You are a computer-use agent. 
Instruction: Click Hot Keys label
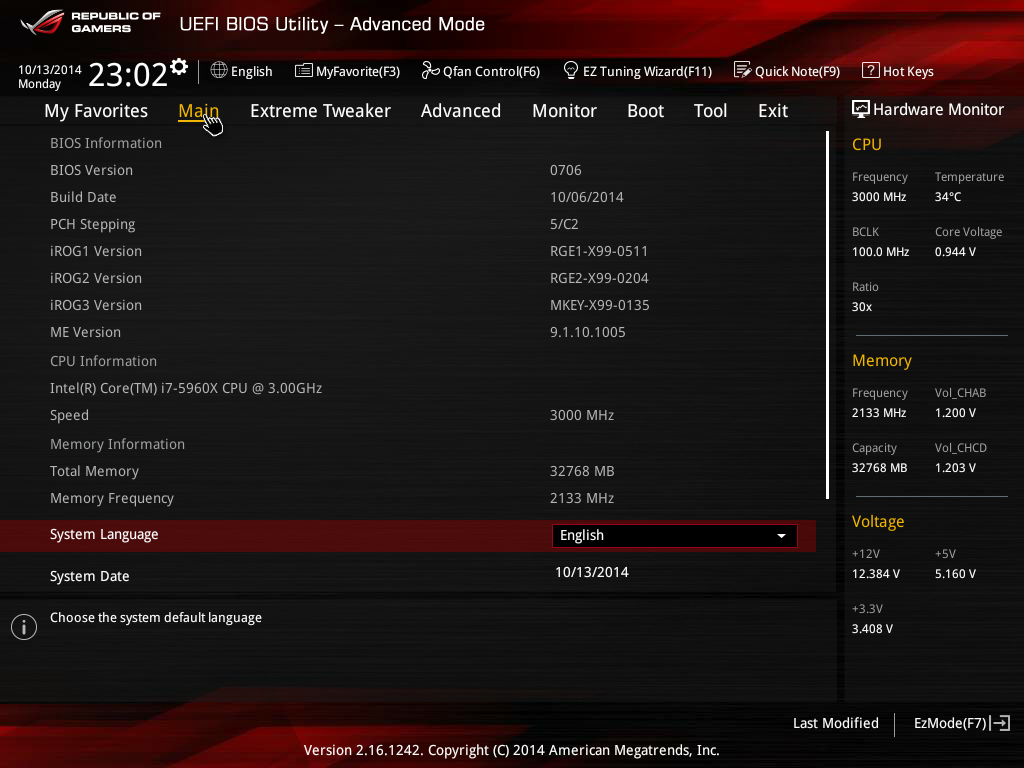click(908, 71)
